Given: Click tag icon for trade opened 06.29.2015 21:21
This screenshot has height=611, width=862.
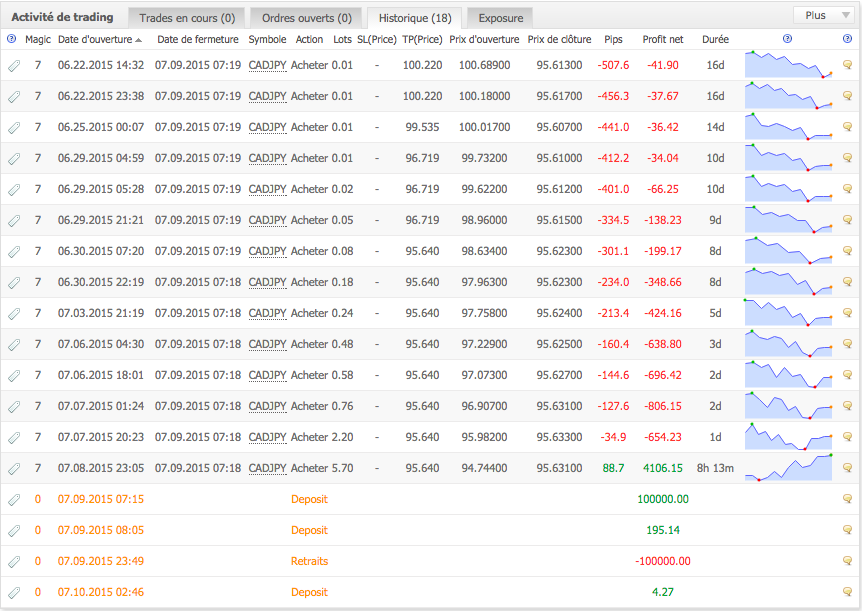Looking at the screenshot, I should pos(14,221).
